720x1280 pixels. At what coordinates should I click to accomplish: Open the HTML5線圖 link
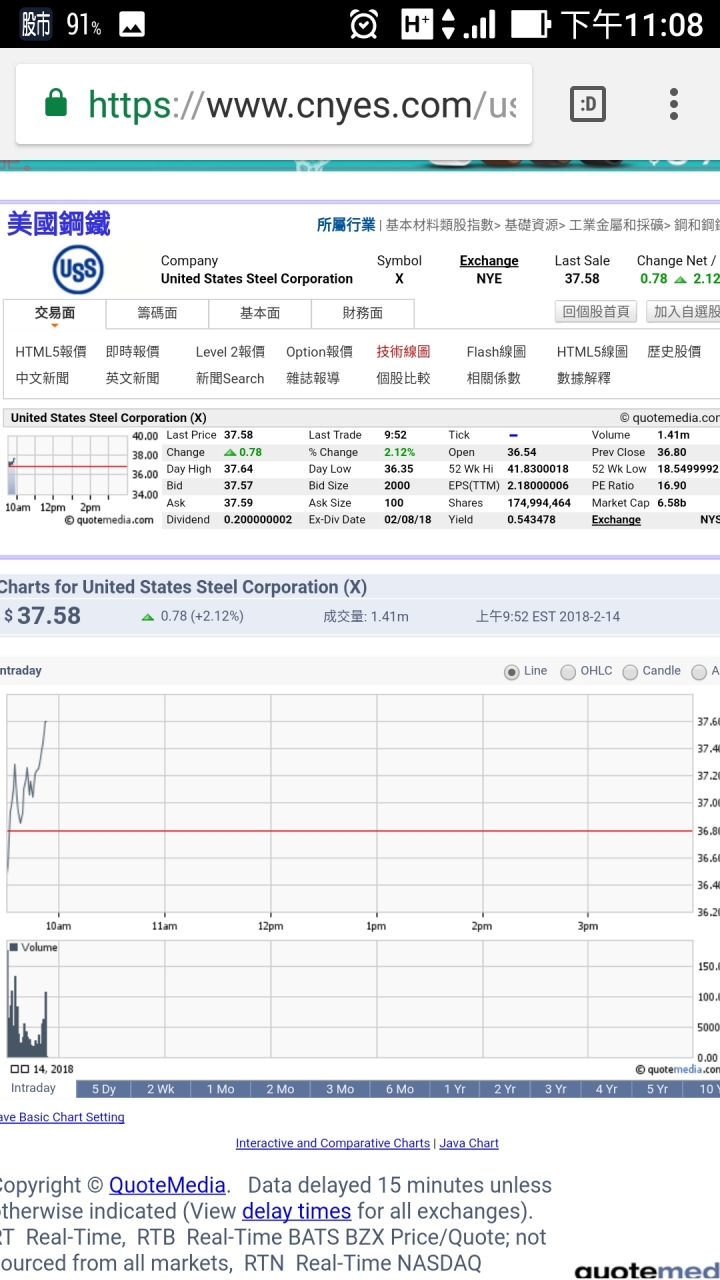592,352
